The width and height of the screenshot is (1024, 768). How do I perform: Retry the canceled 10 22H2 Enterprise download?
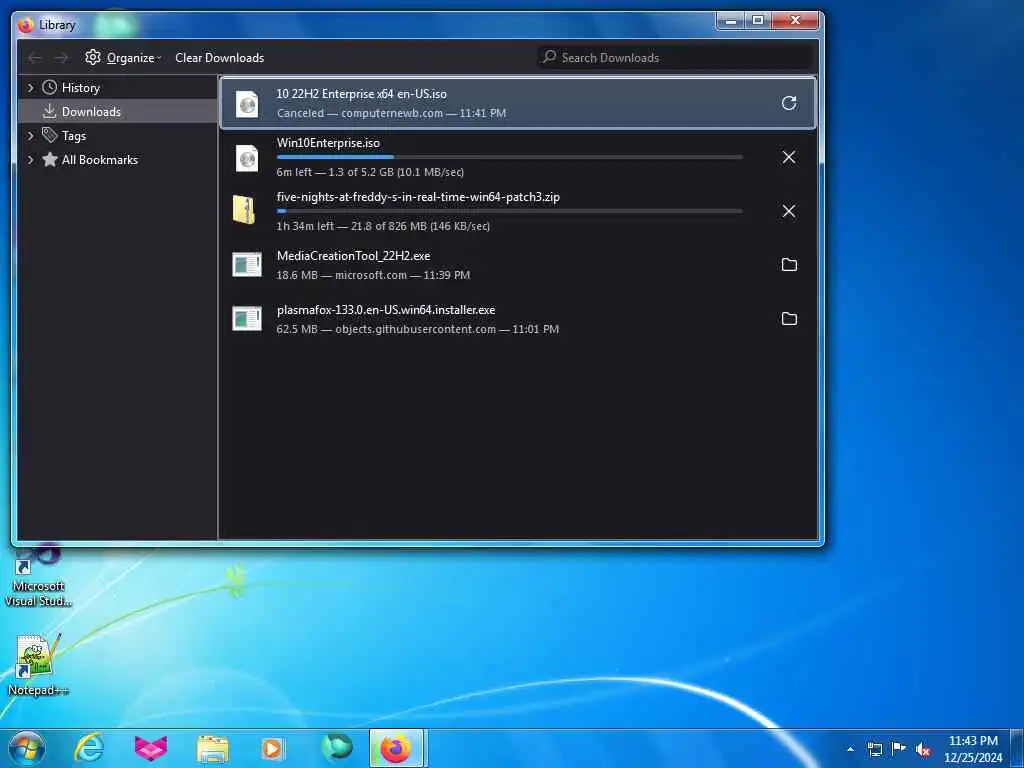pyautogui.click(x=789, y=103)
